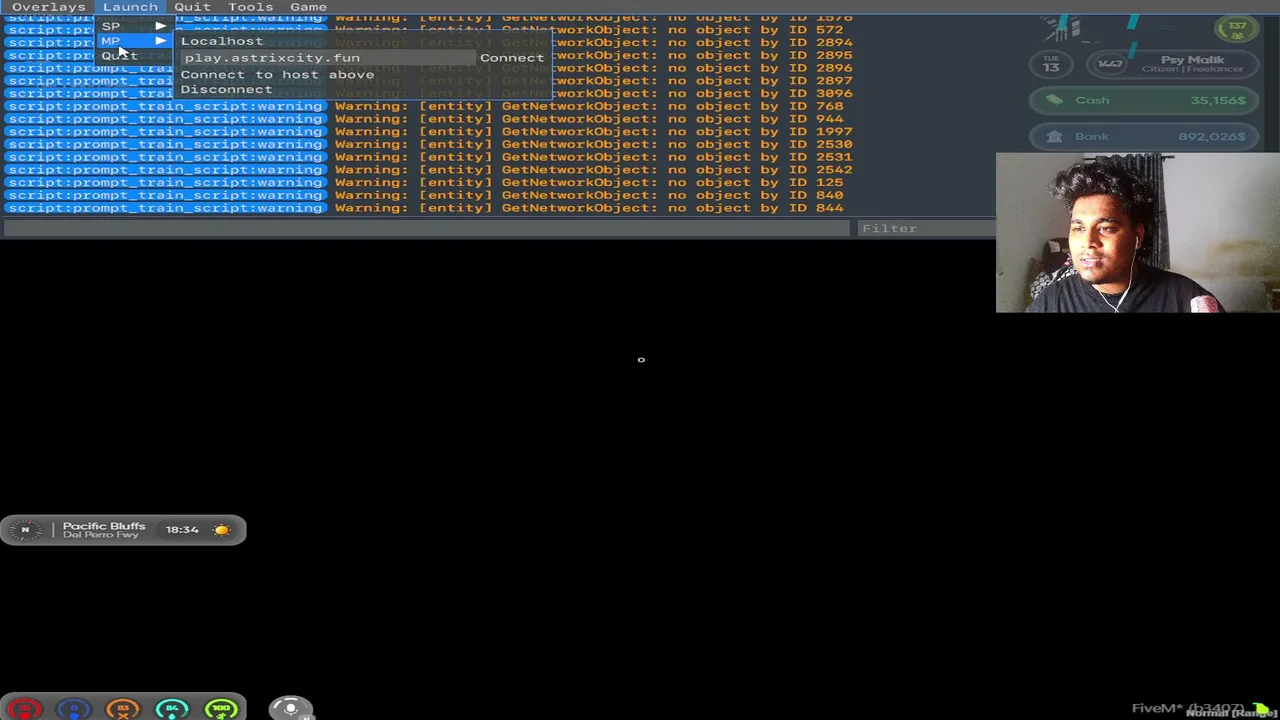Click the green stamina runner indicator
Image resolution: width=1280 pixels, height=720 pixels.
pos(221,709)
